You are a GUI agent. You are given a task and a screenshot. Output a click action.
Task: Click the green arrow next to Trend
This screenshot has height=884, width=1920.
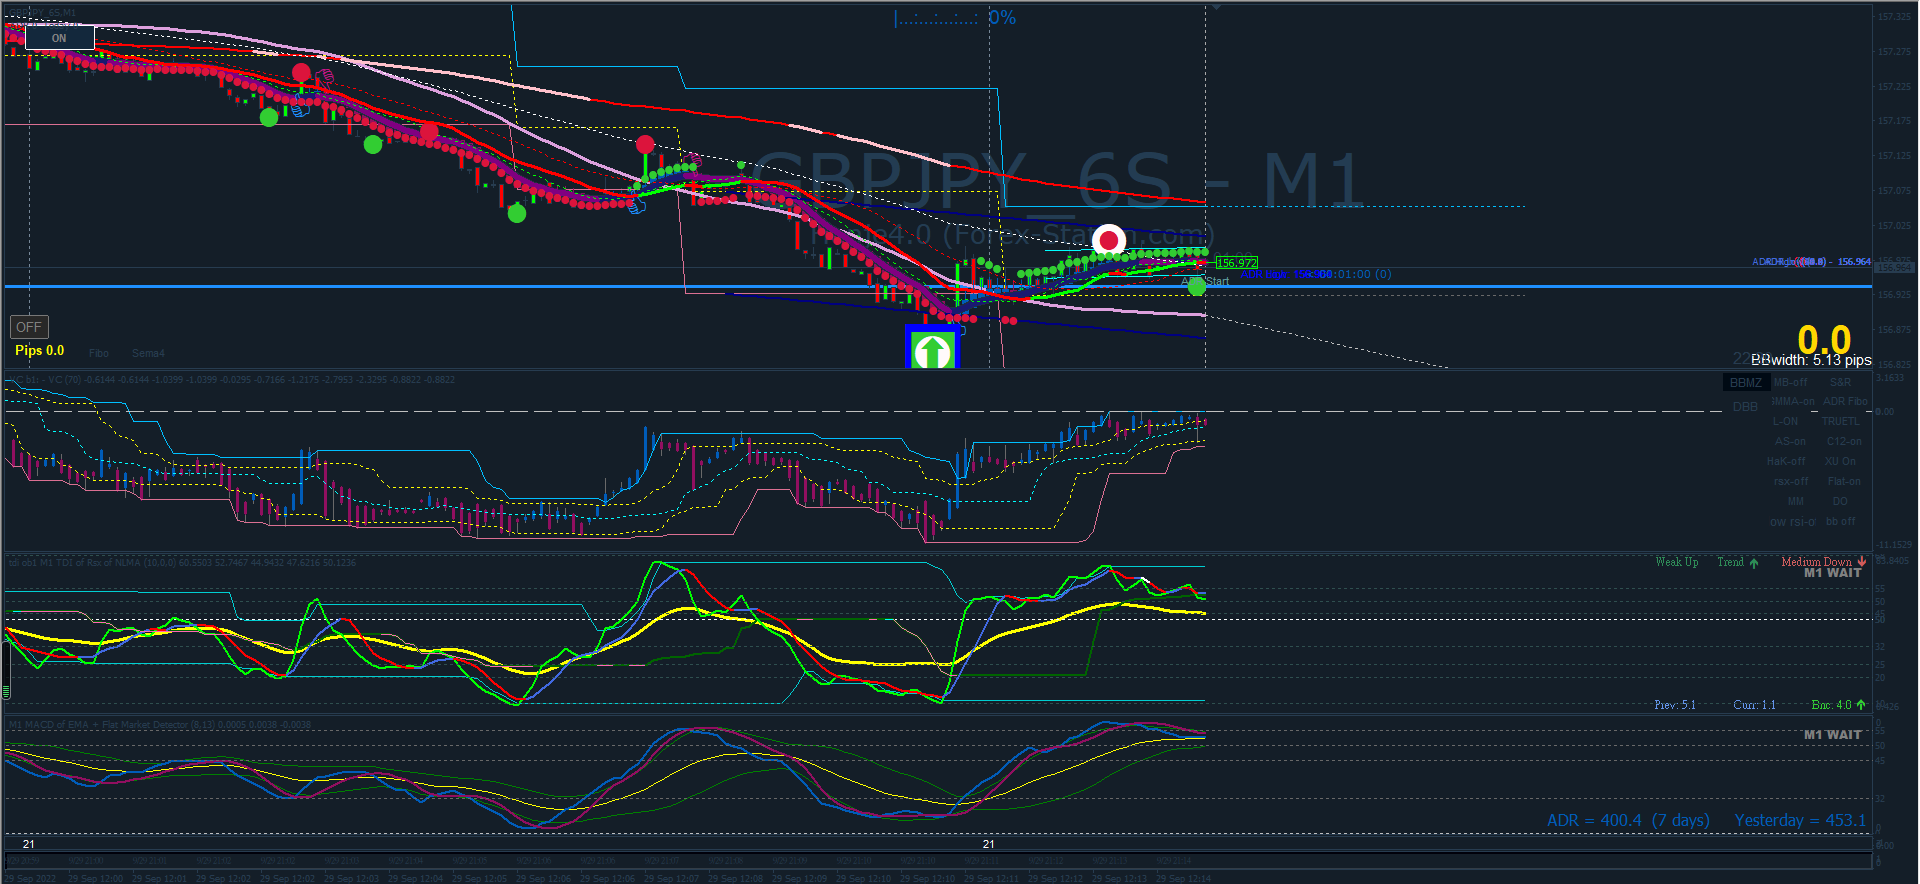pos(1754,563)
